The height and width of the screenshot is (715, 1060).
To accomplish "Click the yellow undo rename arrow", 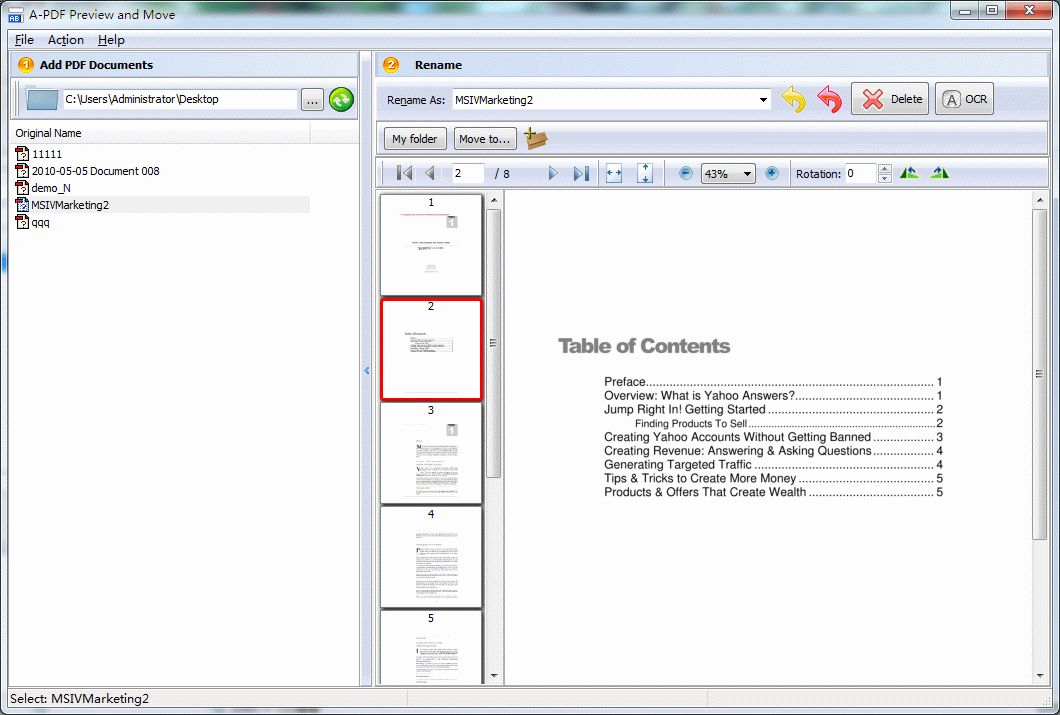I will (x=794, y=99).
